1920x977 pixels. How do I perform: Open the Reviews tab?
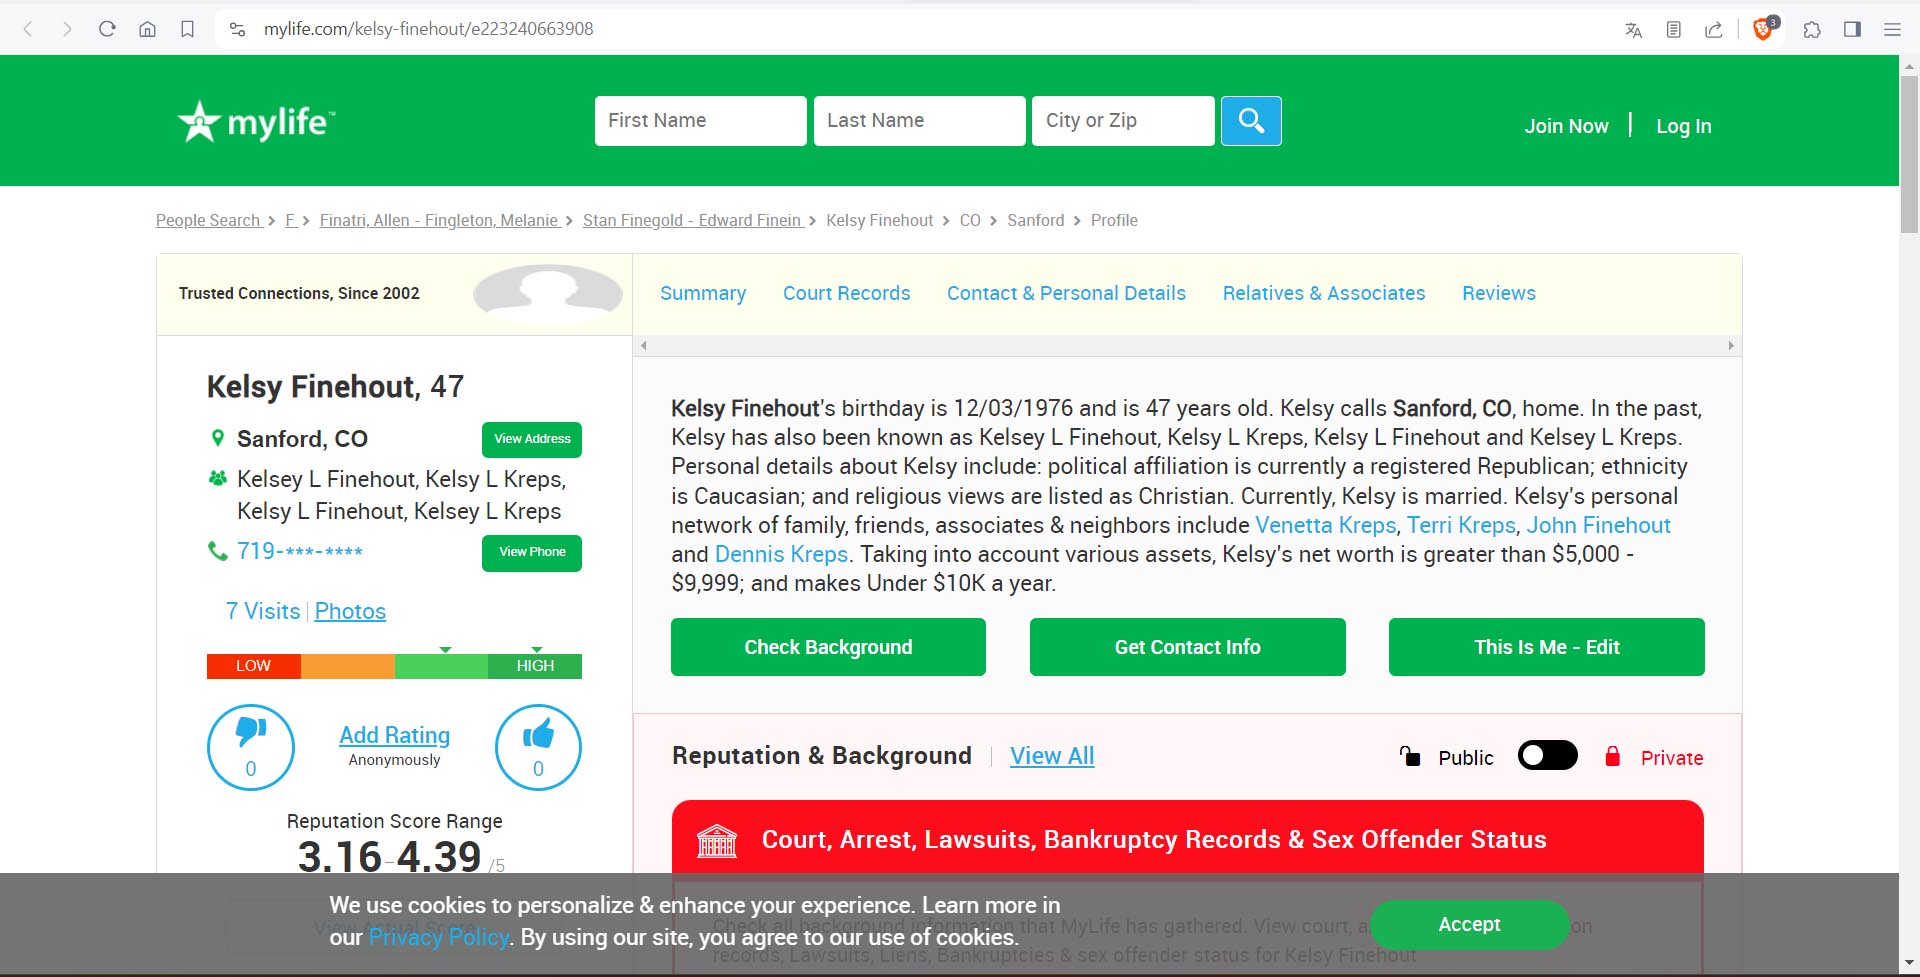point(1499,293)
